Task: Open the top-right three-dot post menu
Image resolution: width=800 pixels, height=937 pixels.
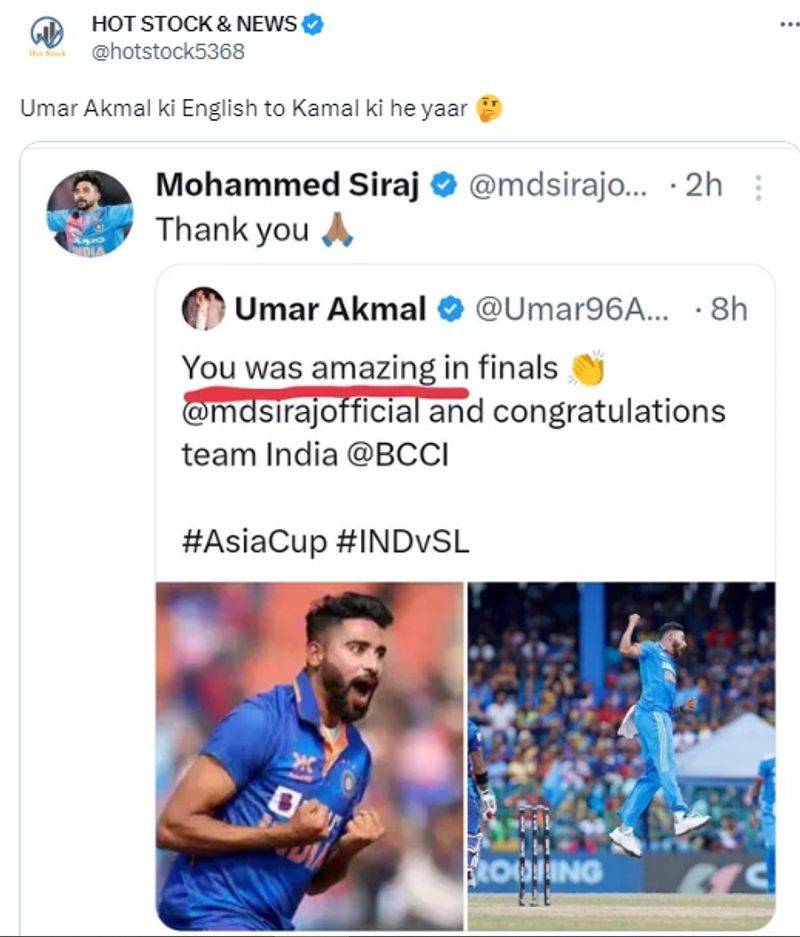Action: click(788, 24)
